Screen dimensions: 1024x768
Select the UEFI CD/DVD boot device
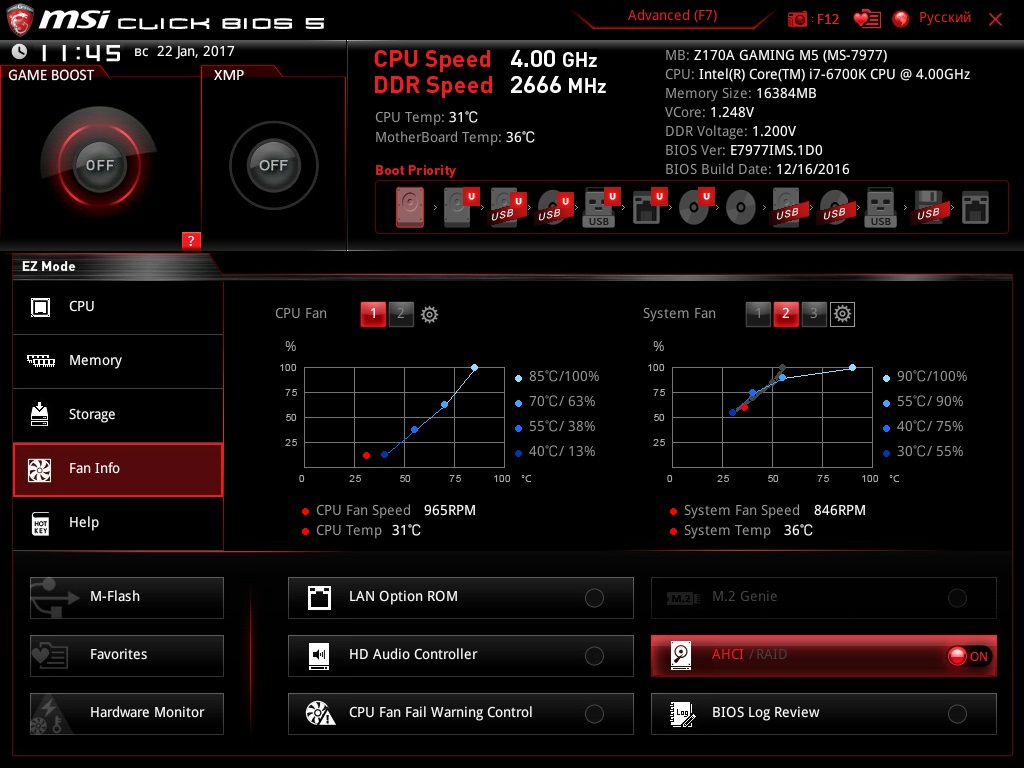(694, 208)
